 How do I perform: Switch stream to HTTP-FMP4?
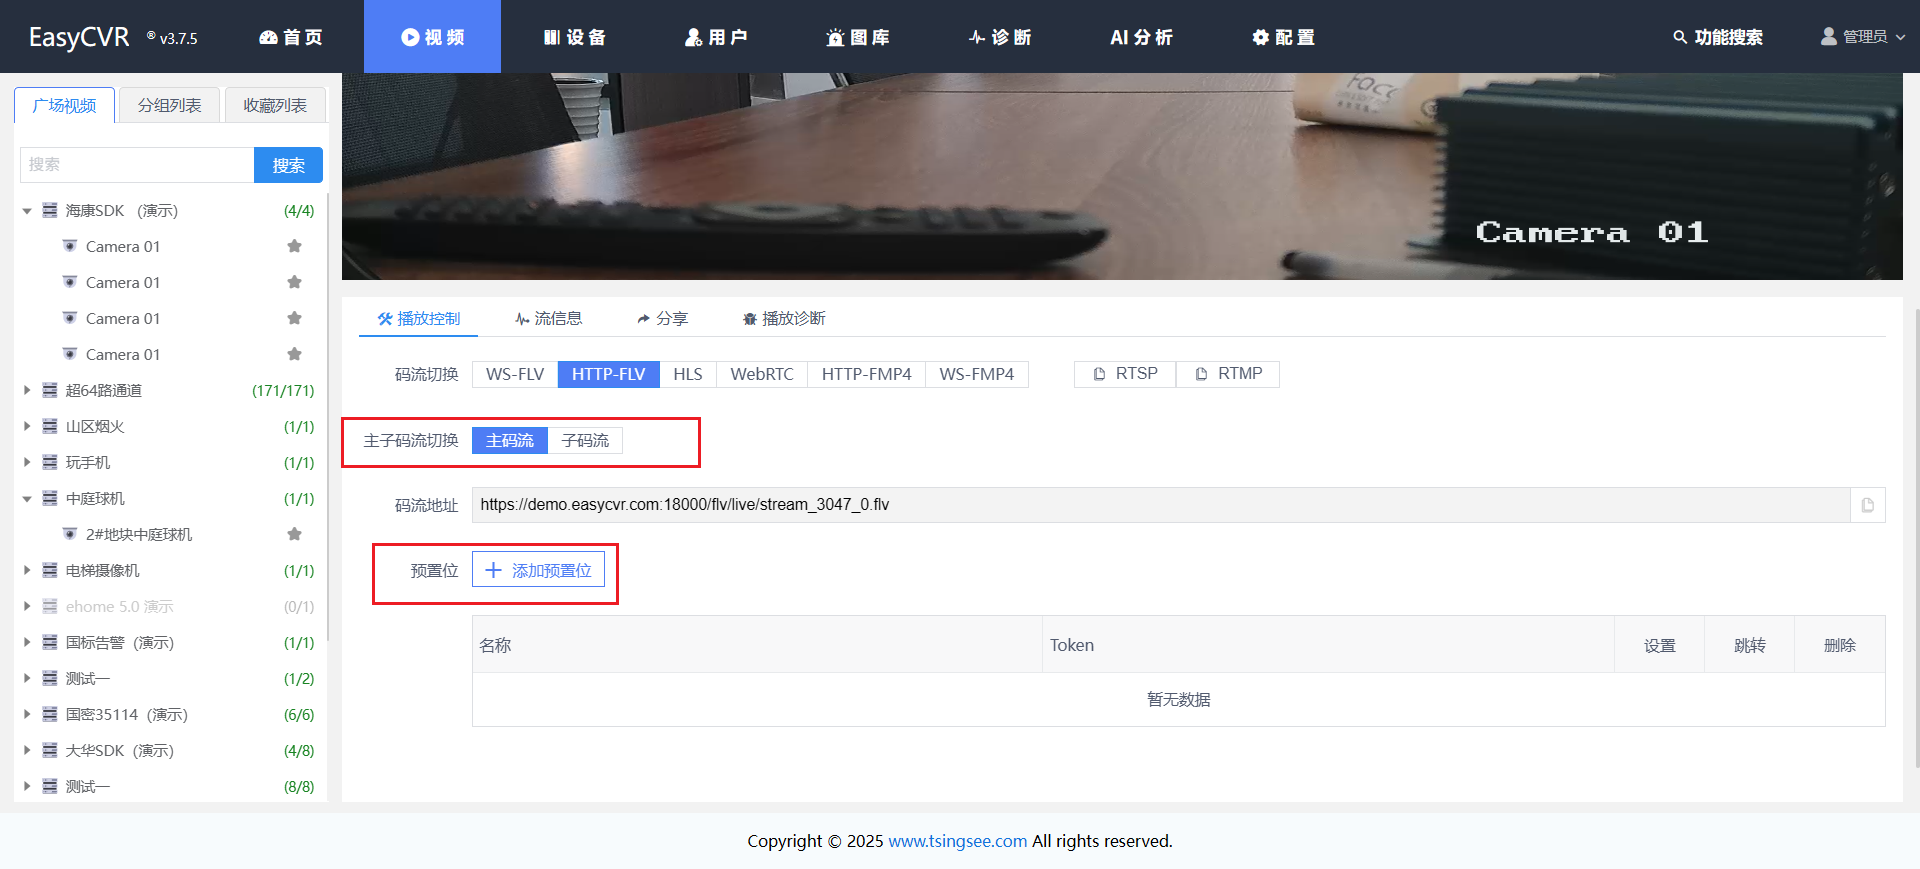pyautogui.click(x=867, y=374)
